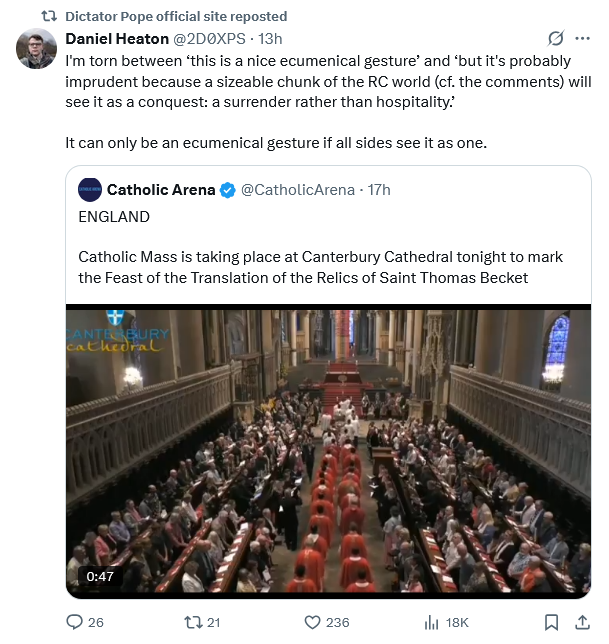Open the three-dot more options menu

tap(583, 39)
